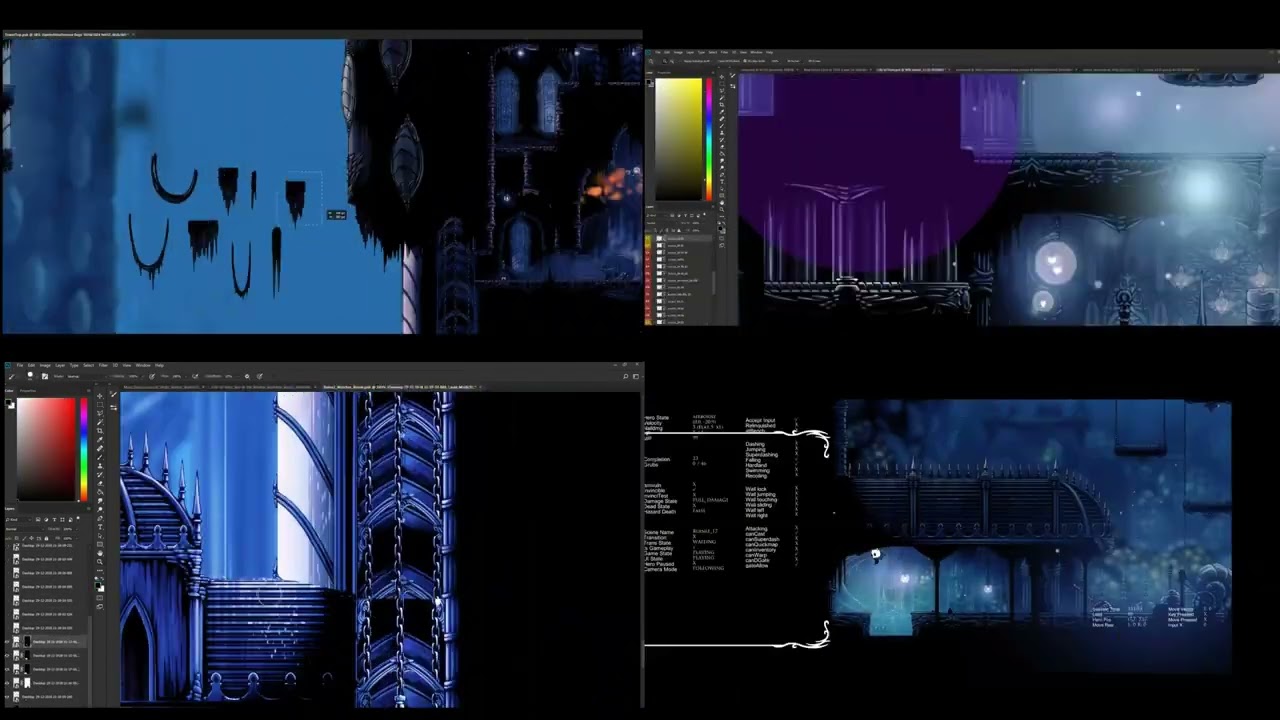
Task: Select Hand tool in bottom-left Photoshop
Action: click(x=100, y=553)
